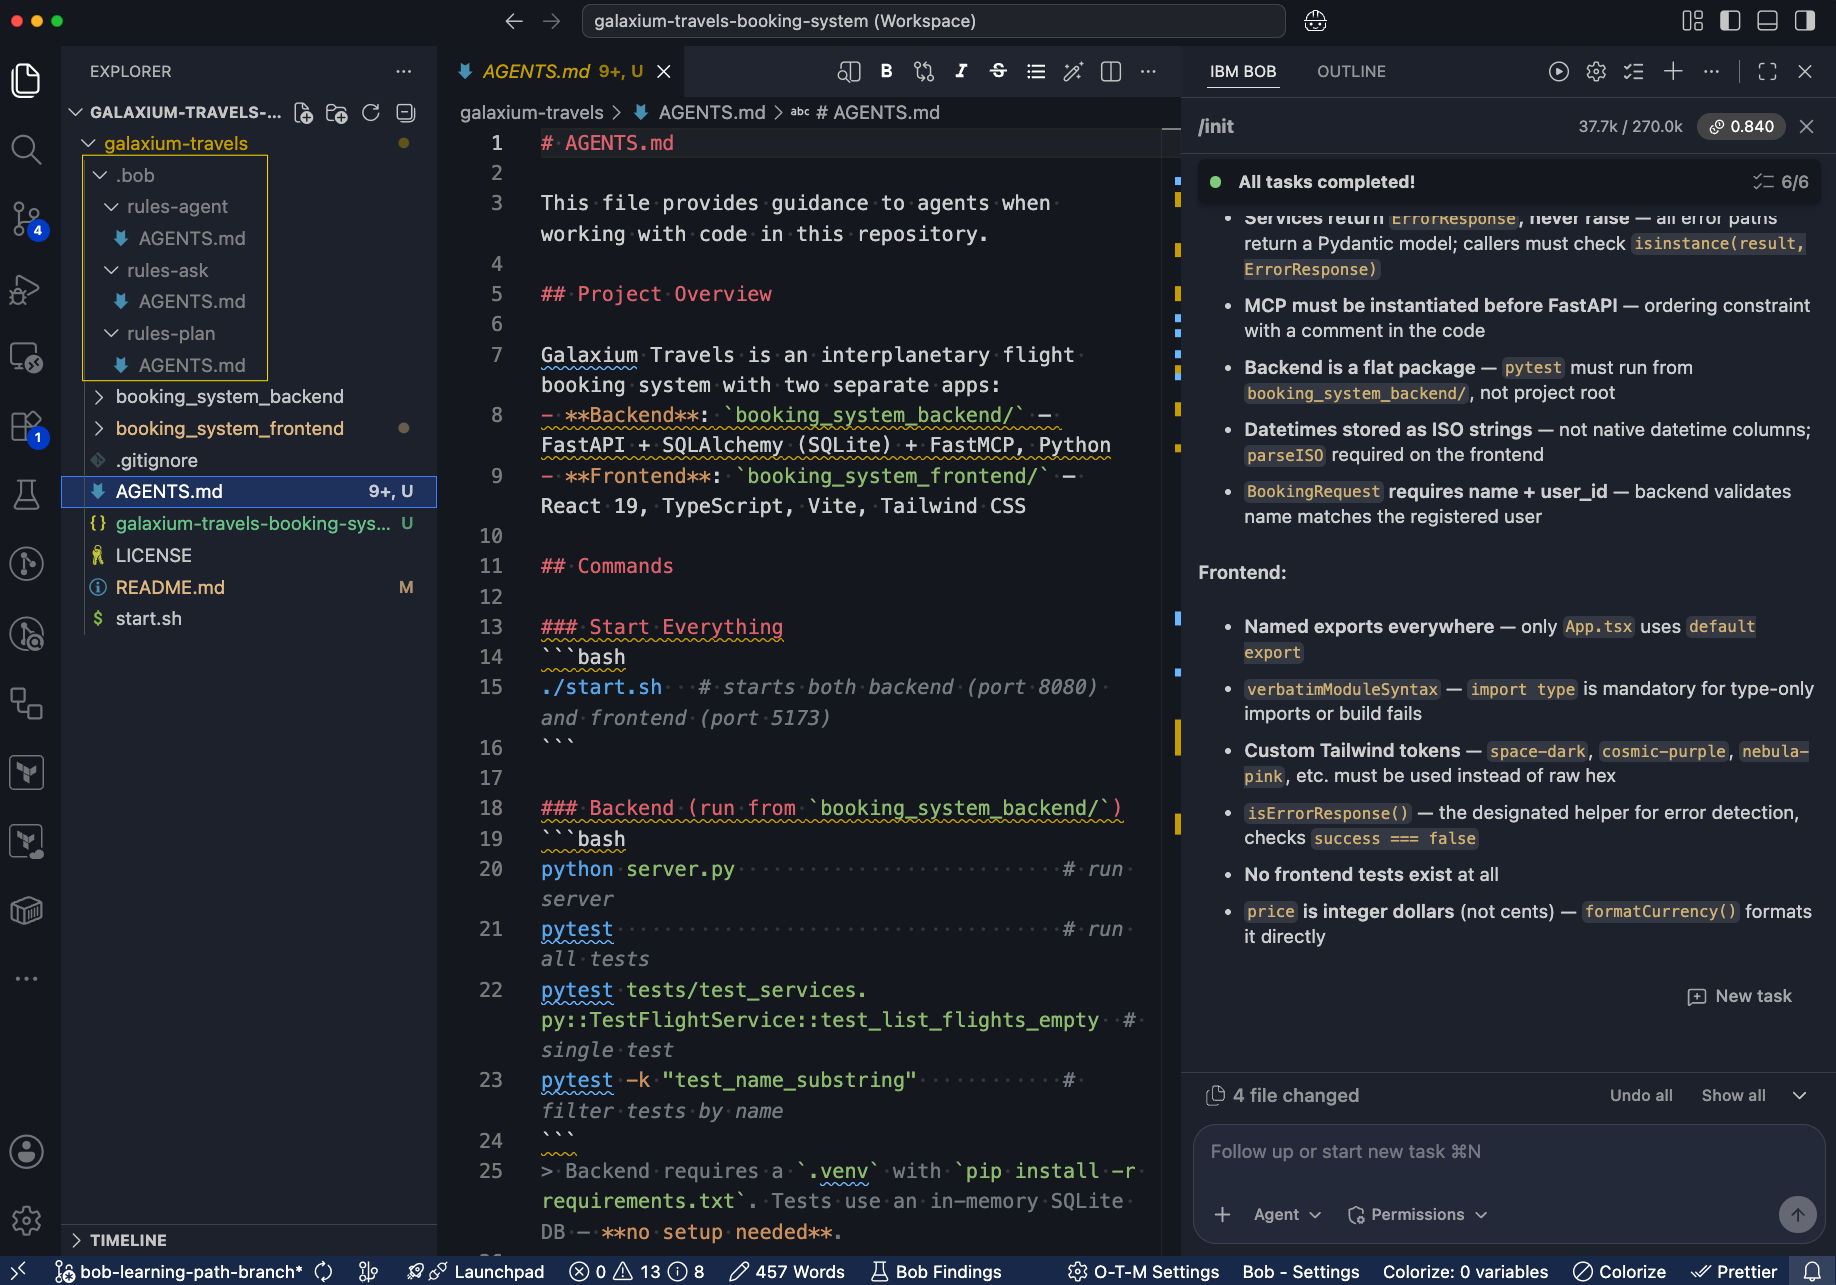The image size is (1836, 1285).
Task: Open the Search view in activity bar
Action: tap(26, 149)
